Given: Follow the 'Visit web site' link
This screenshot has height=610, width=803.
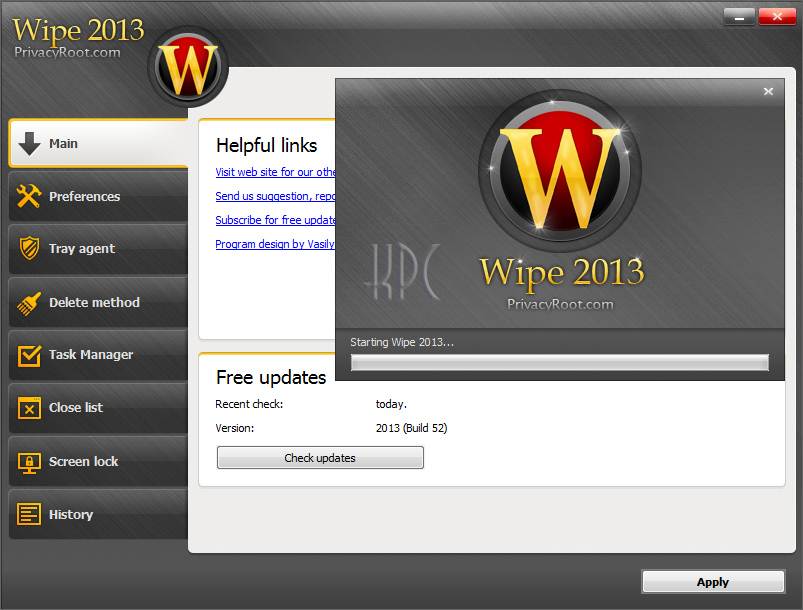Looking at the screenshot, I should pos(275,172).
